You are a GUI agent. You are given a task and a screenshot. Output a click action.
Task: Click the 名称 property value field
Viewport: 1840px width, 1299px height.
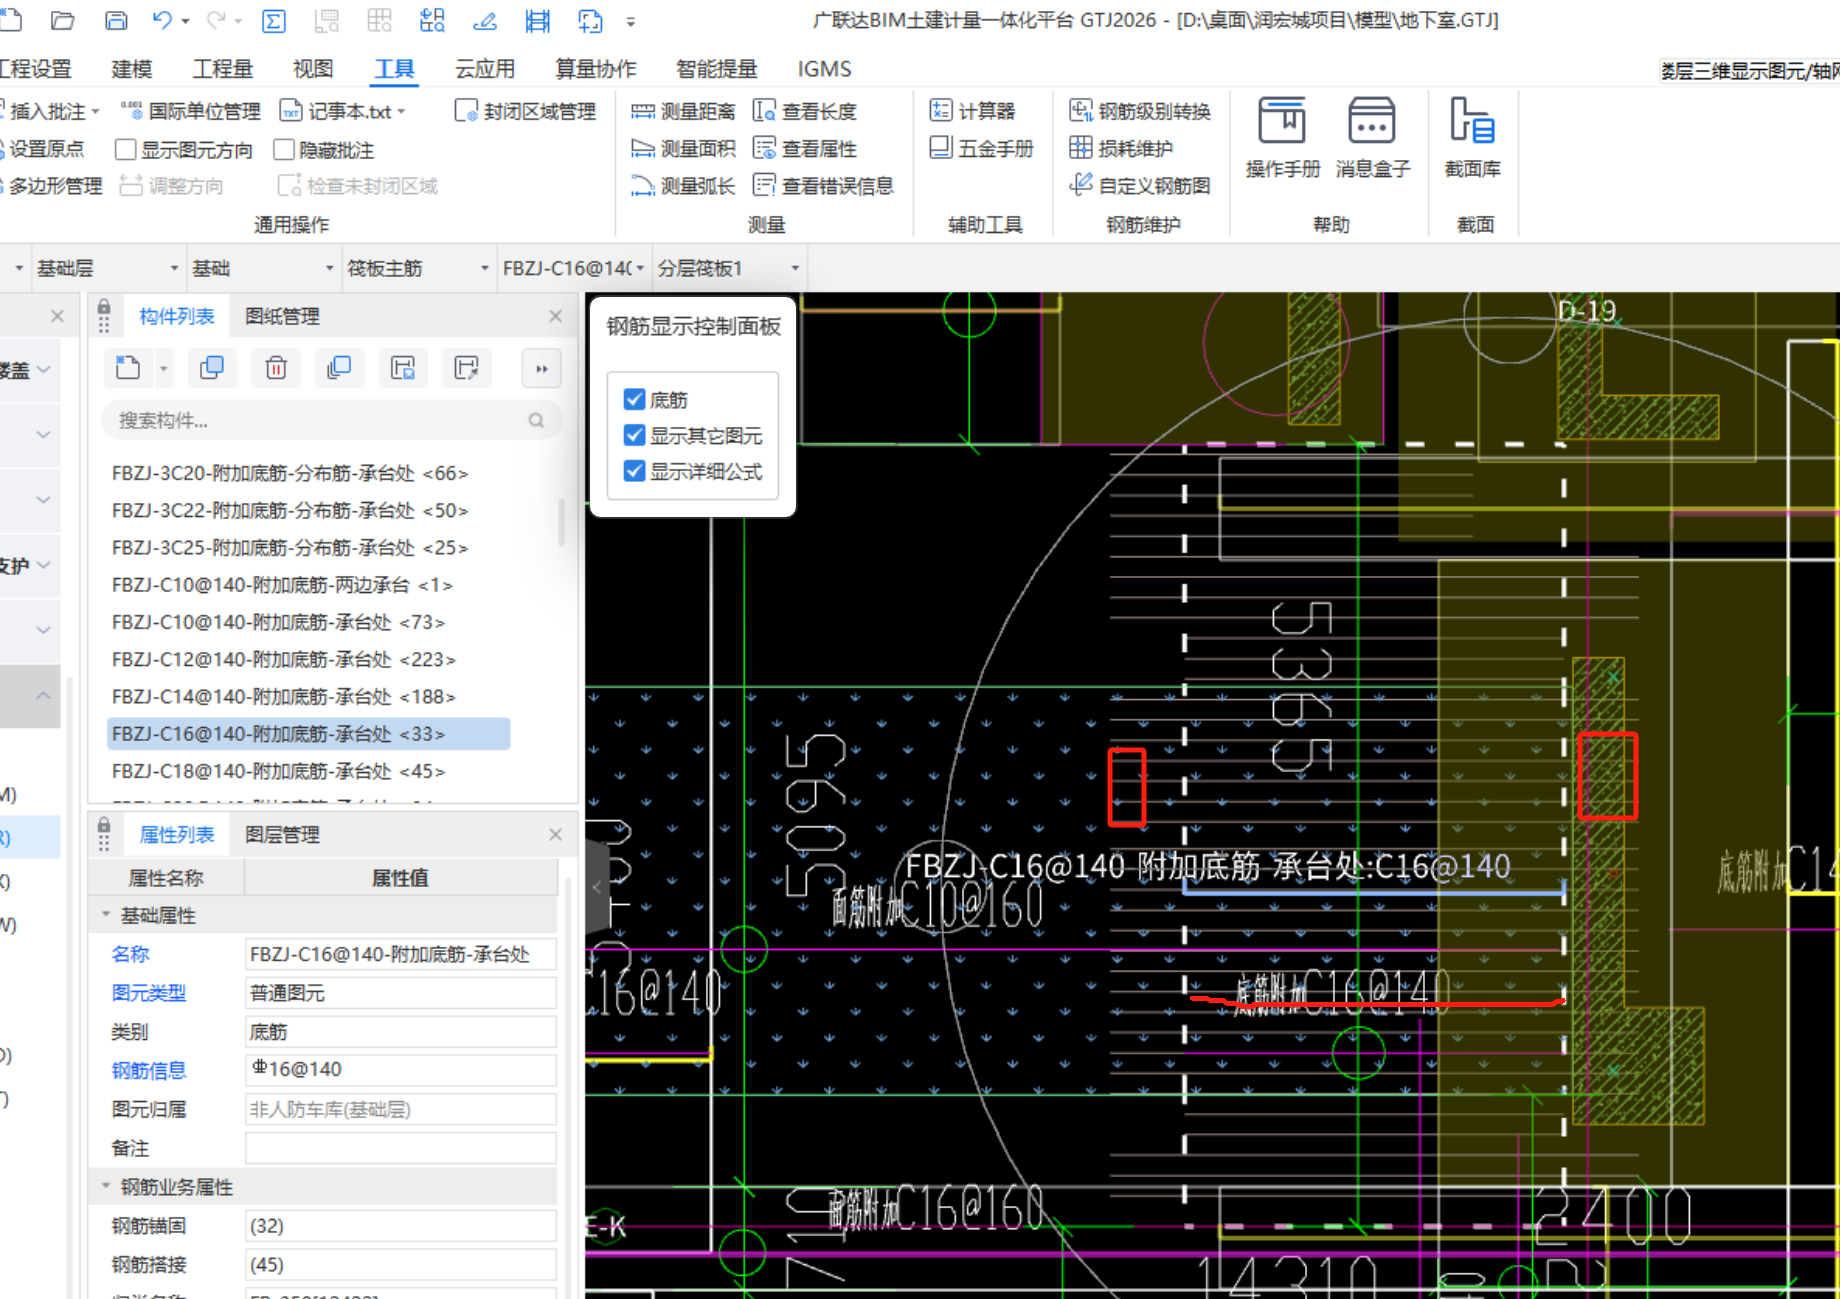[x=400, y=954]
